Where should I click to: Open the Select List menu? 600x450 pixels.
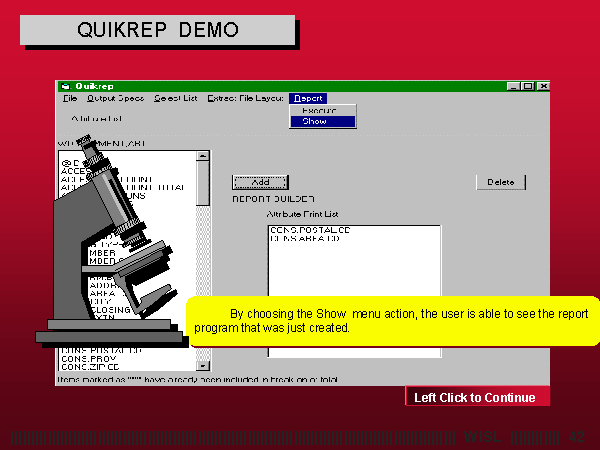175,98
